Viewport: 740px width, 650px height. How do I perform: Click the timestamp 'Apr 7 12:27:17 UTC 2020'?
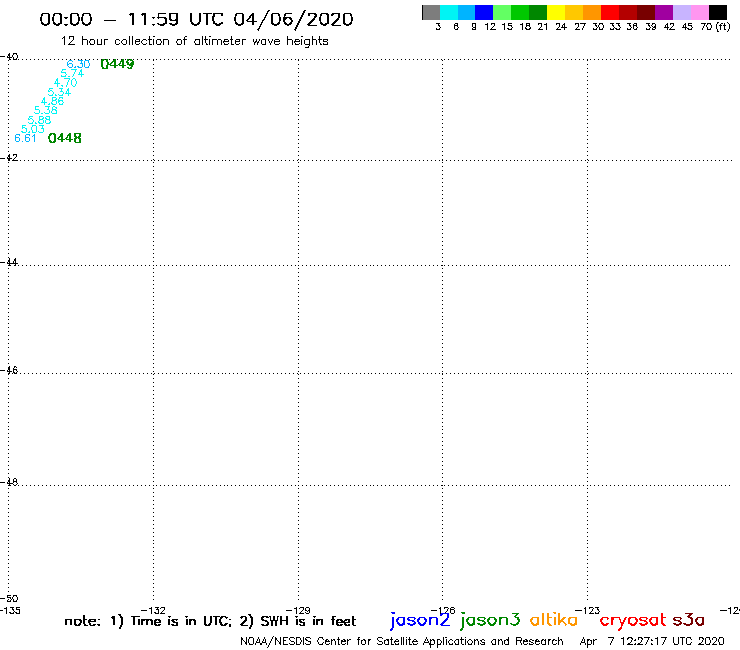coord(652,642)
